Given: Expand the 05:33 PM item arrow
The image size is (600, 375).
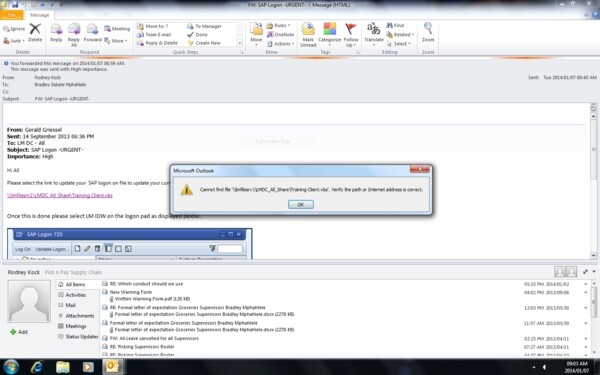Looking at the screenshot, I should pyautogui.click(x=585, y=284).
